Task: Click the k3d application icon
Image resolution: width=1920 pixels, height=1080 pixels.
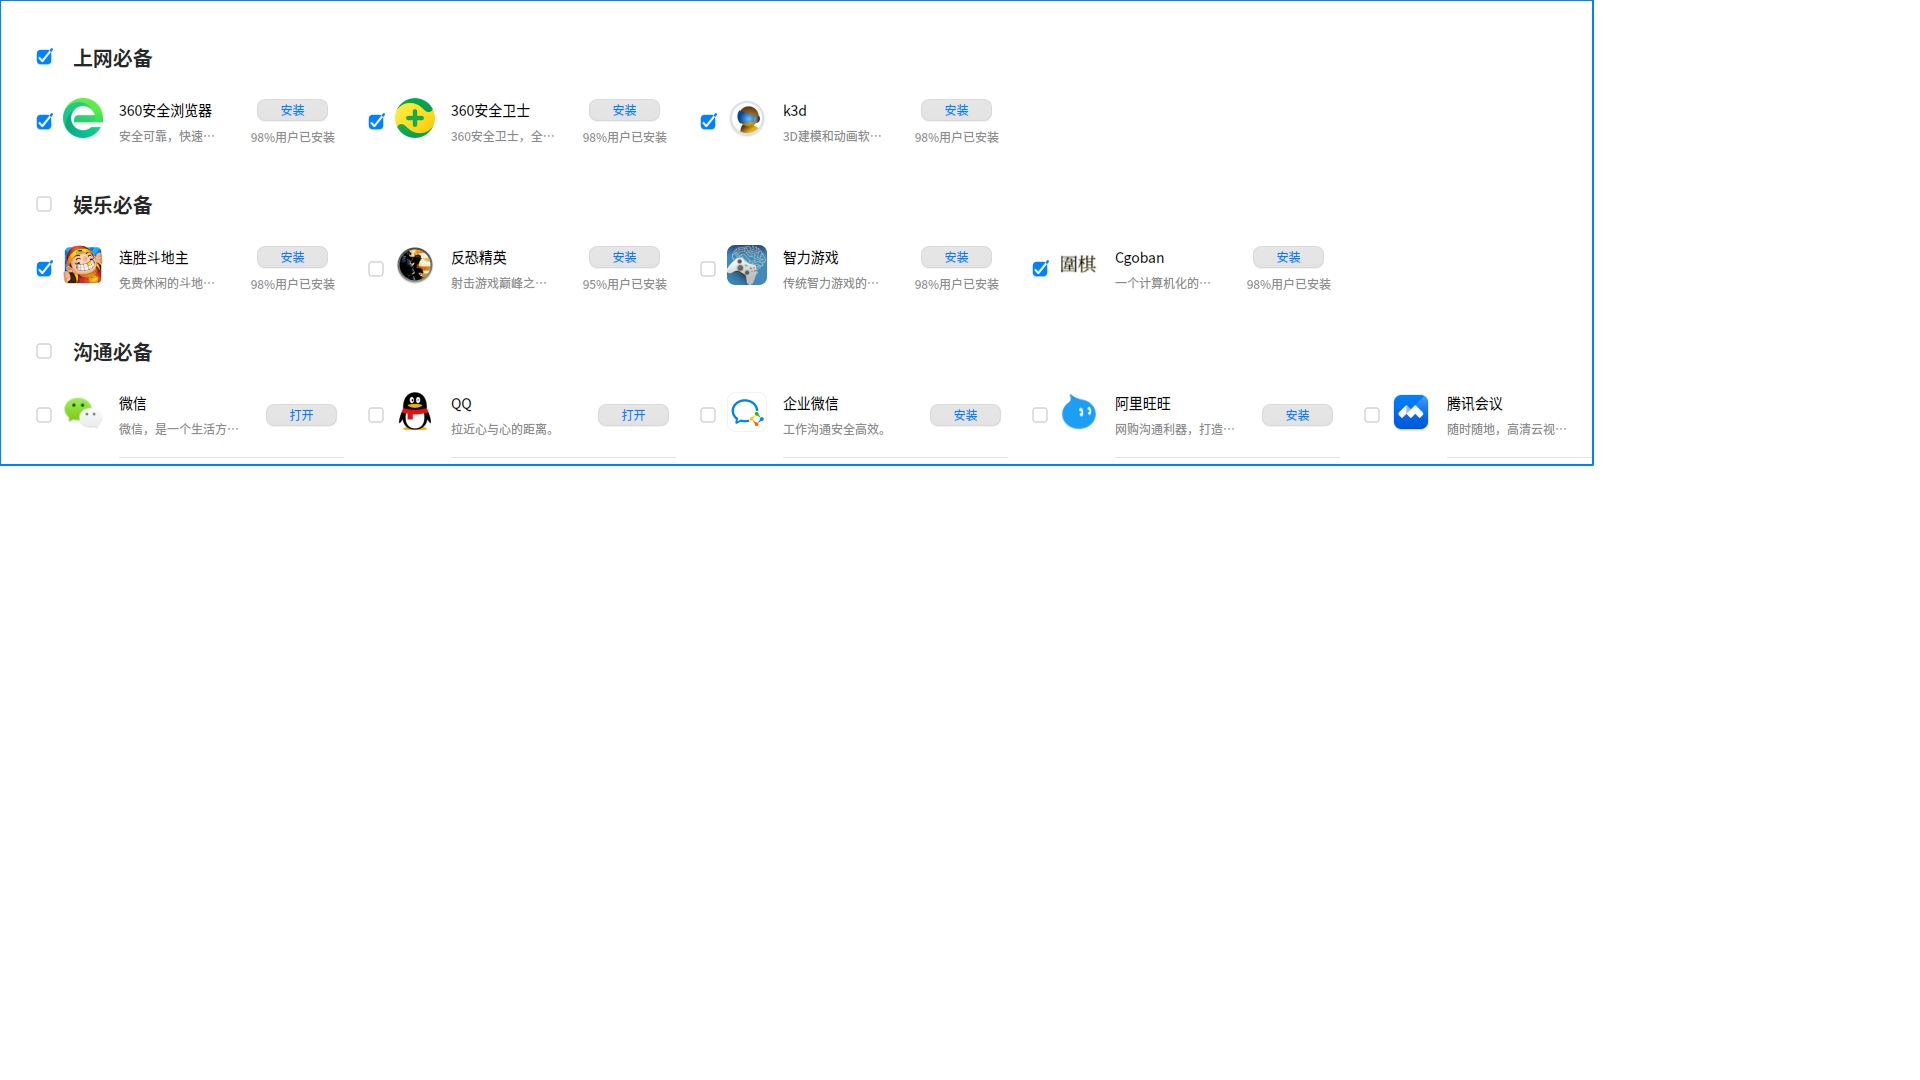Action: pyautogui.click(x=748, y=119)
